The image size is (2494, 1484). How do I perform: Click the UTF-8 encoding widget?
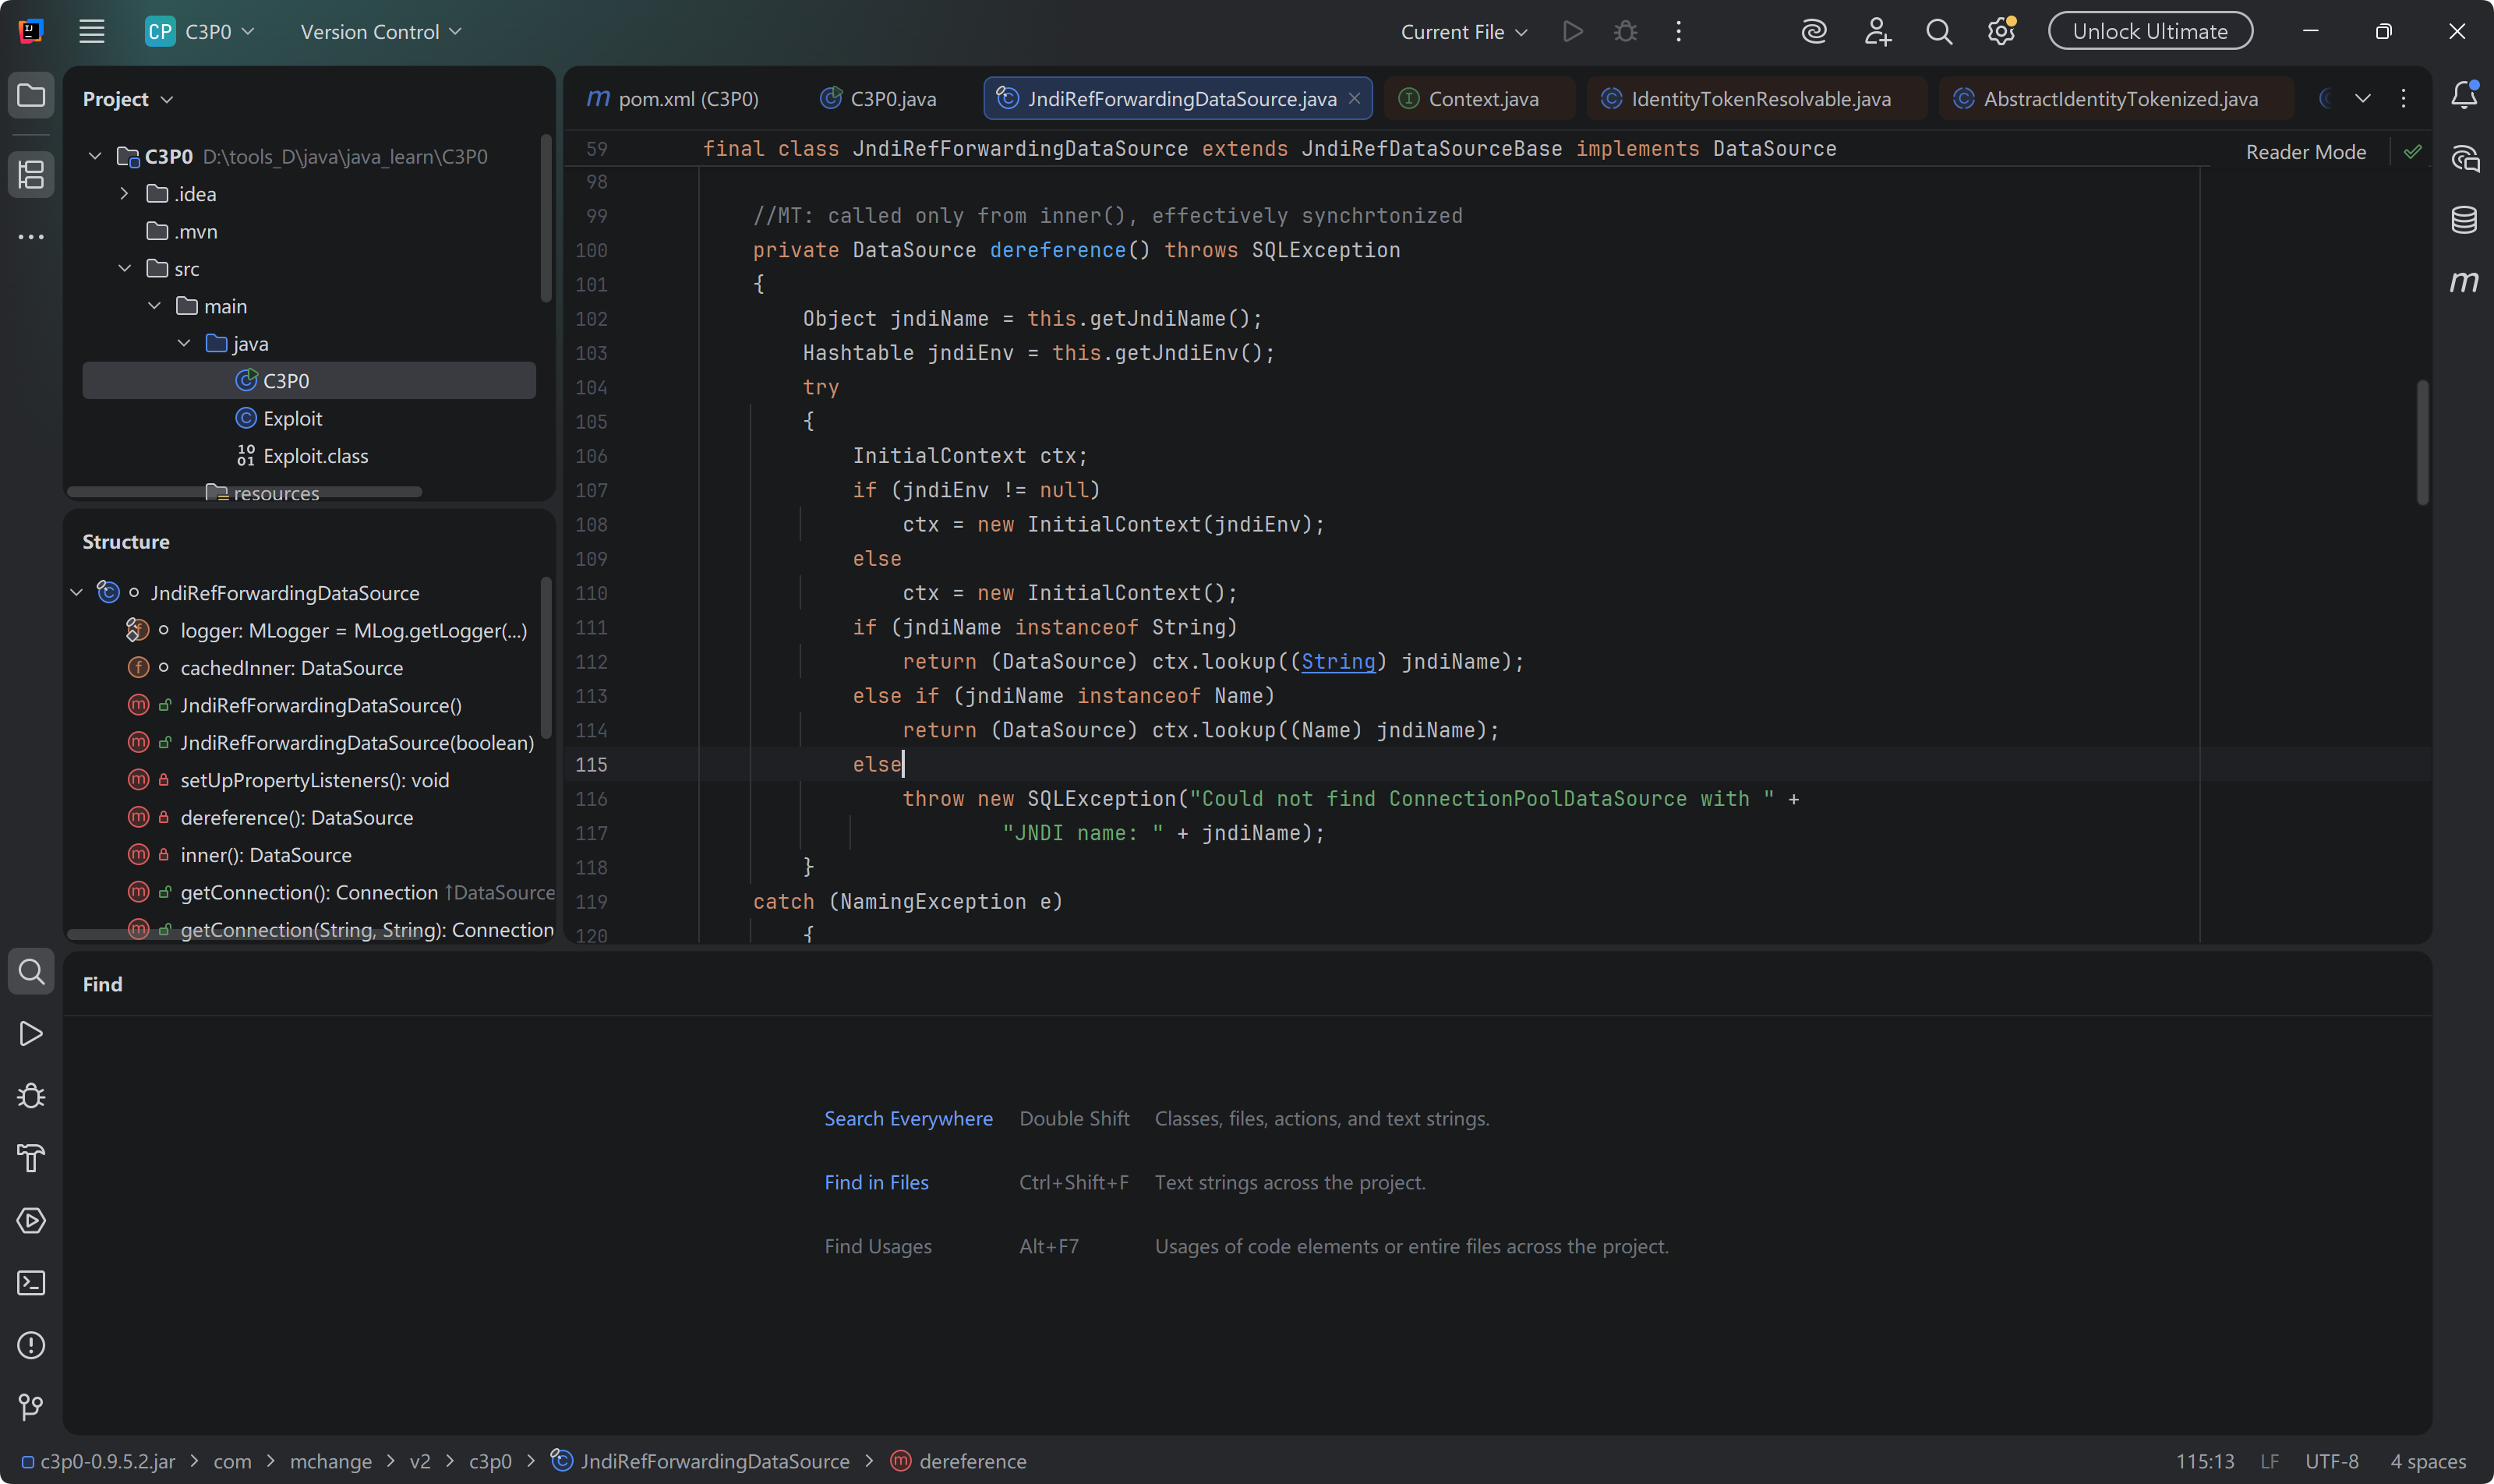pyautogui.click(x=2331, y=1461)
